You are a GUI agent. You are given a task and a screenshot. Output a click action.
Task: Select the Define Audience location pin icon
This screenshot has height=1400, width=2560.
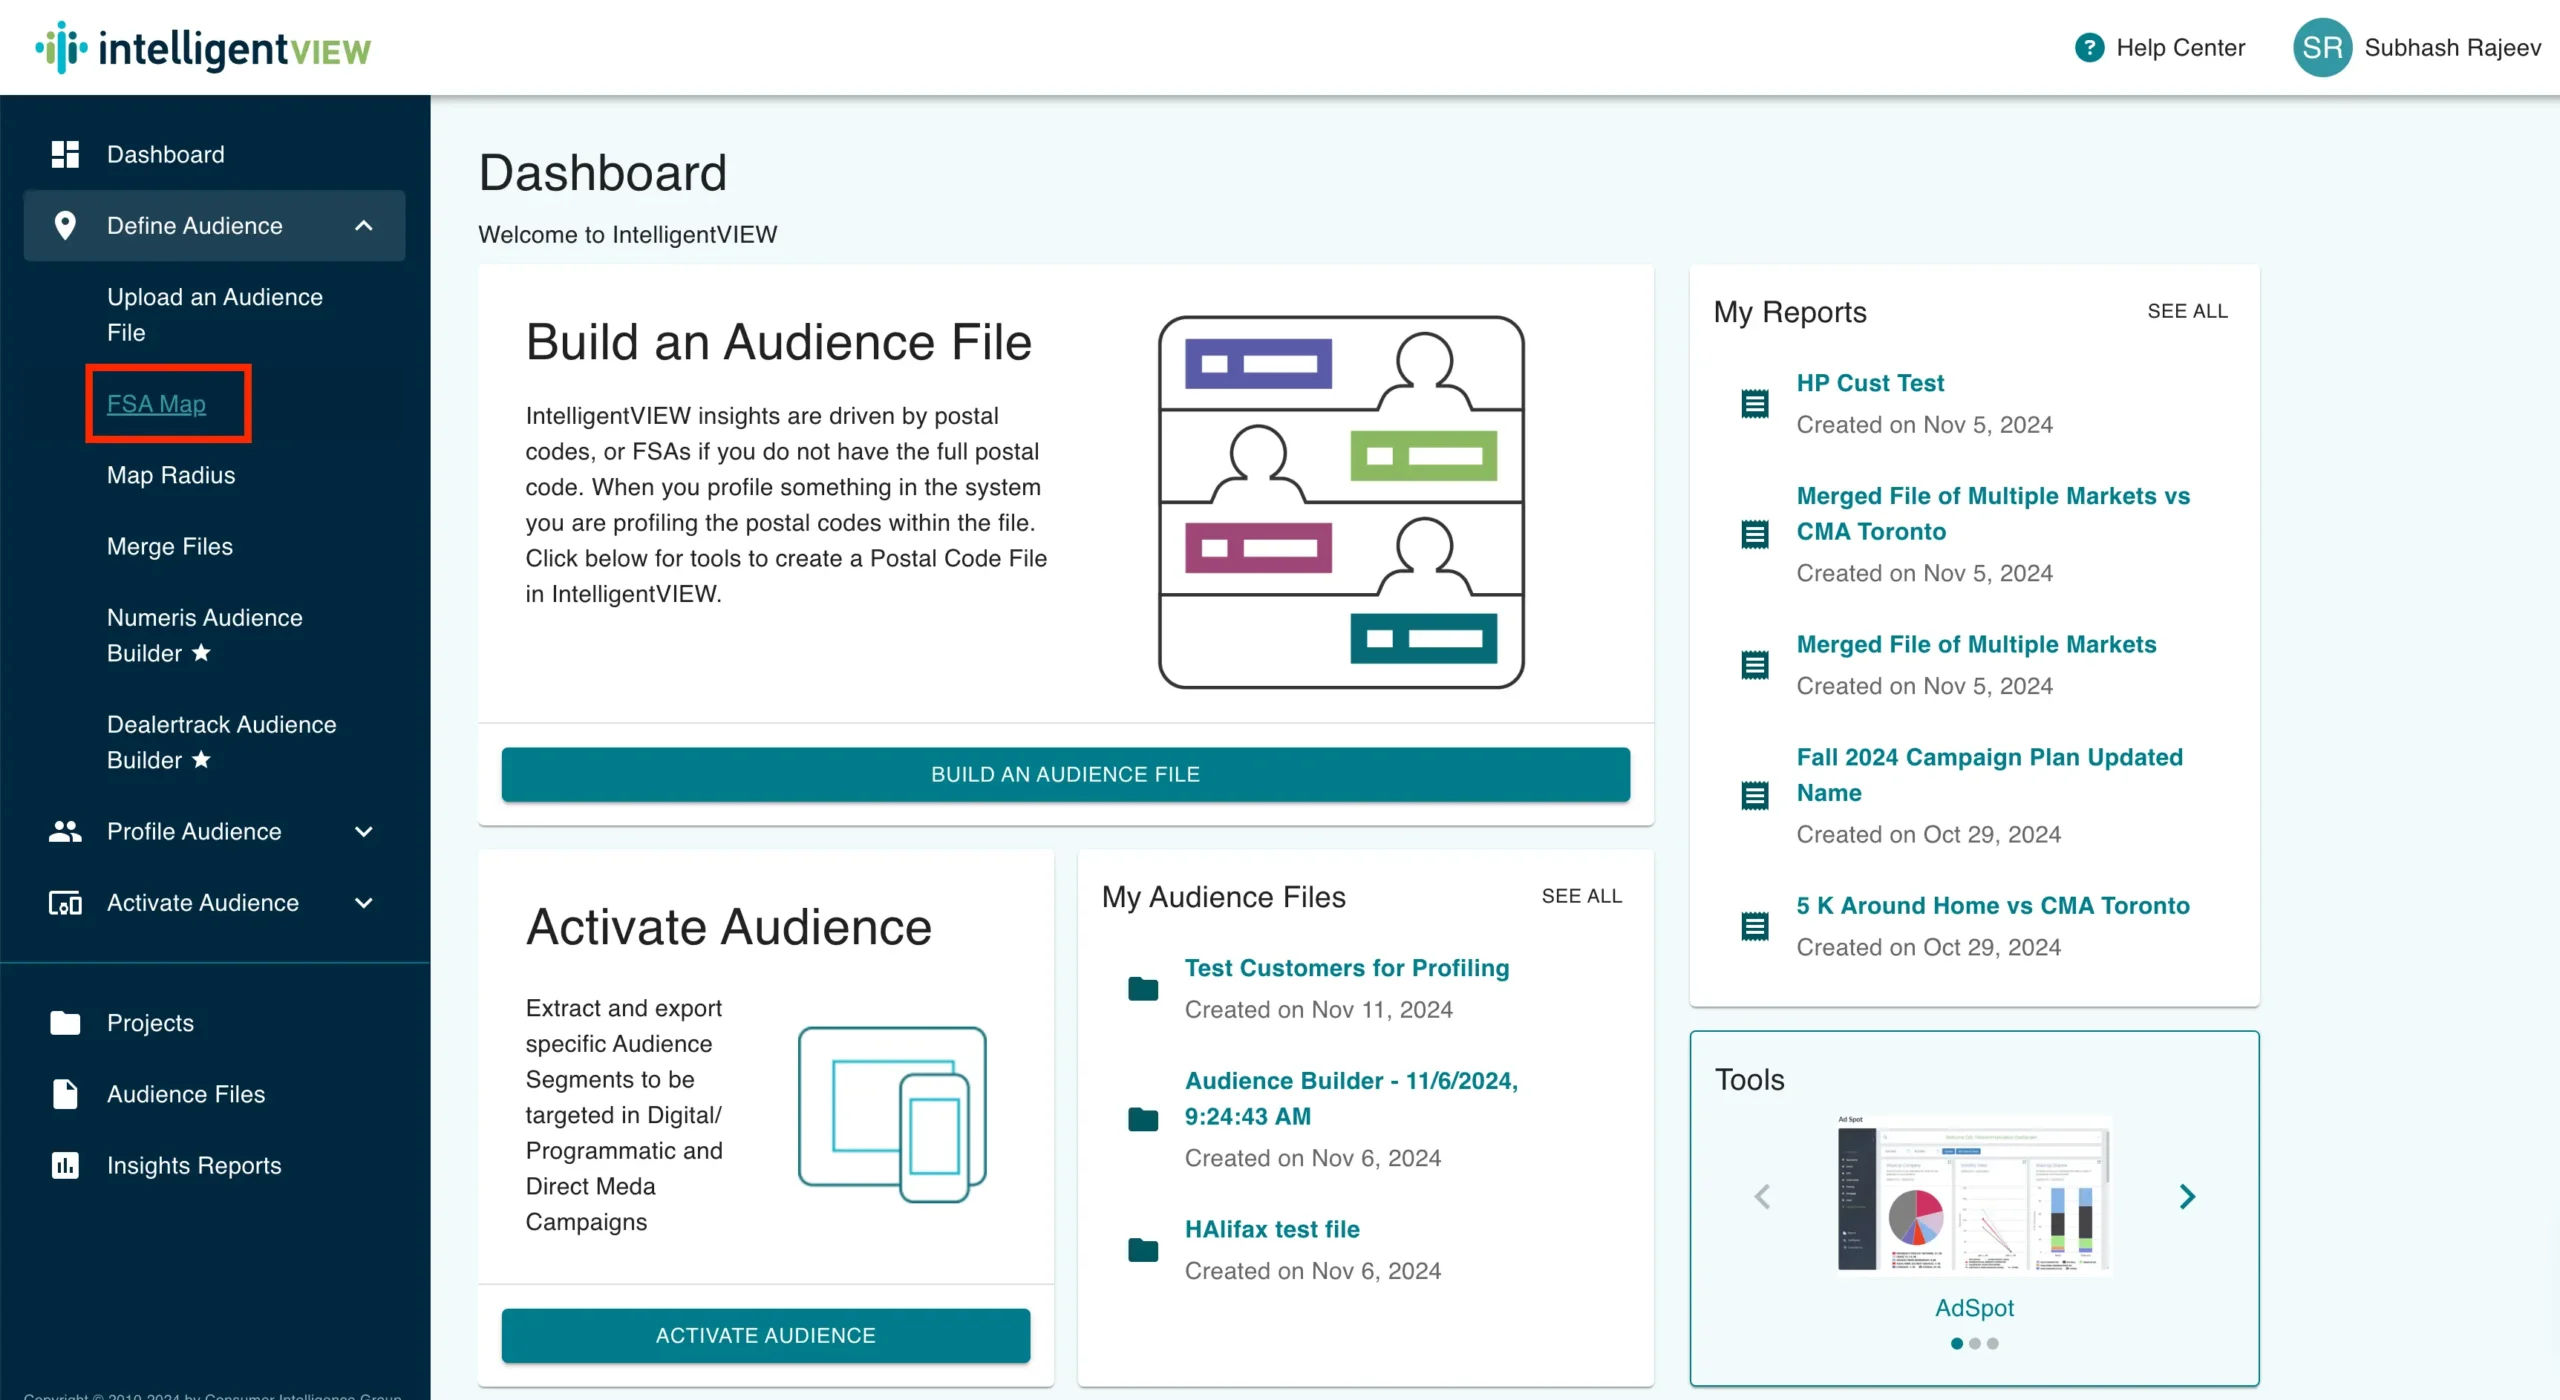pos(65,226)
